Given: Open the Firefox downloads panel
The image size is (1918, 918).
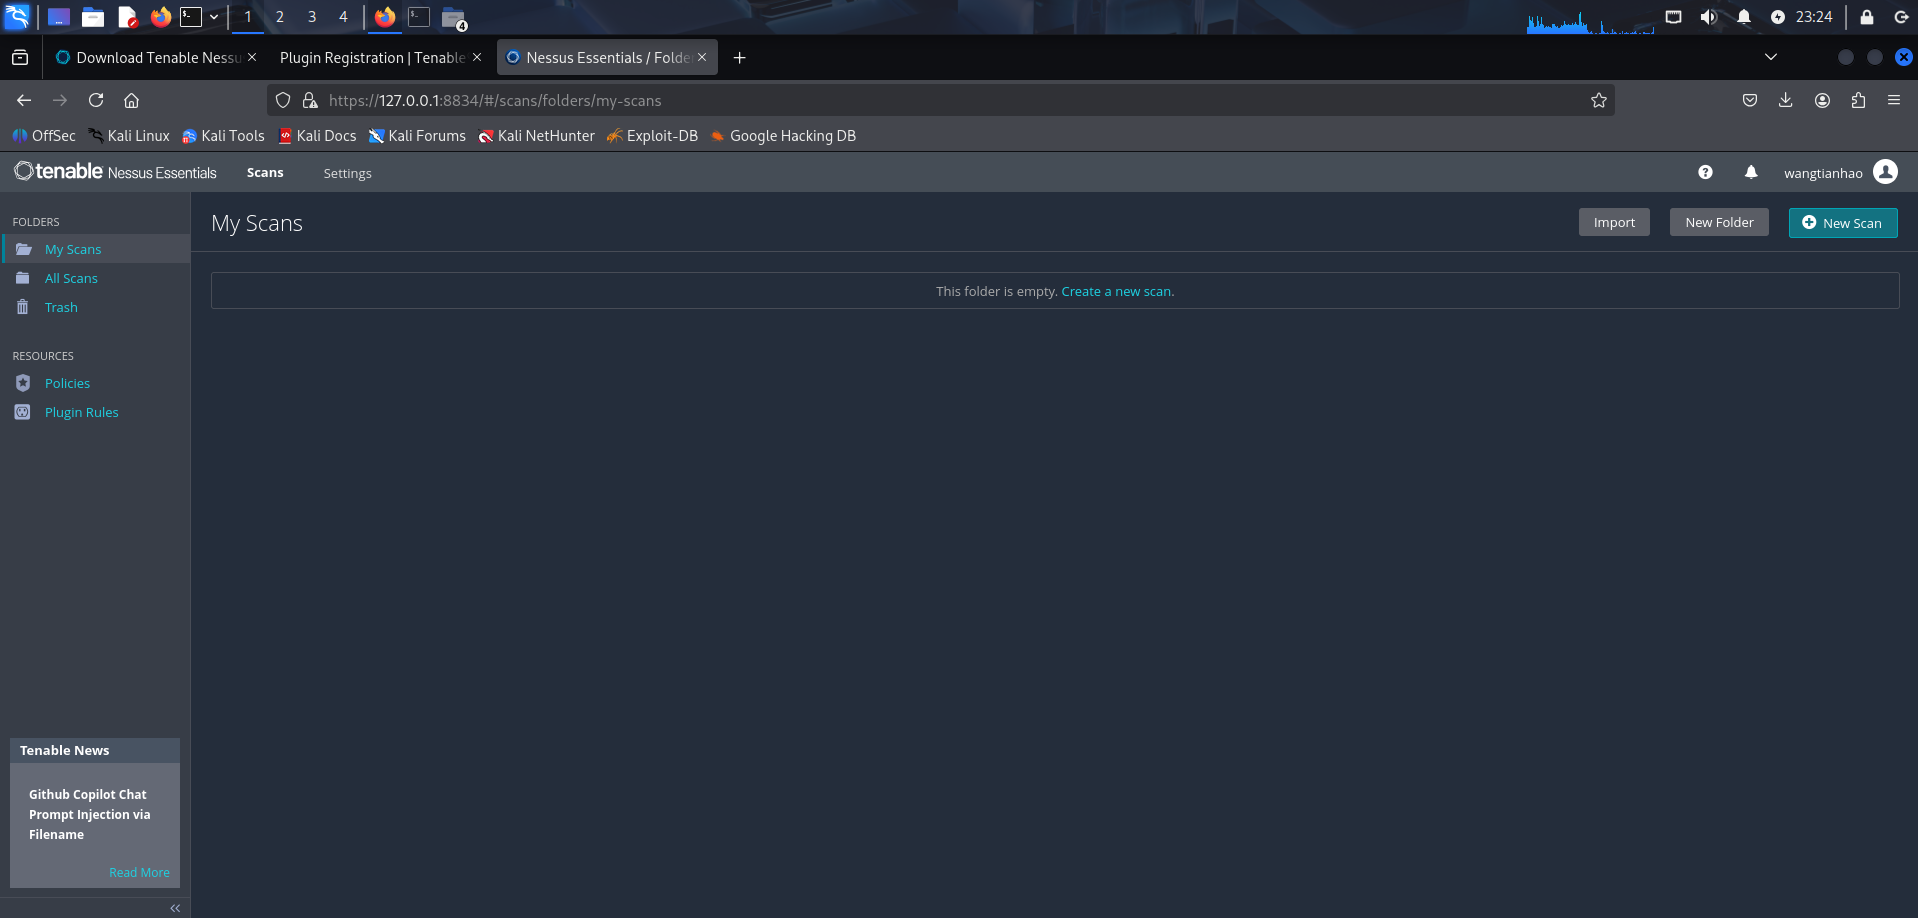Looking at the screenshot, I should [1786, 100].
